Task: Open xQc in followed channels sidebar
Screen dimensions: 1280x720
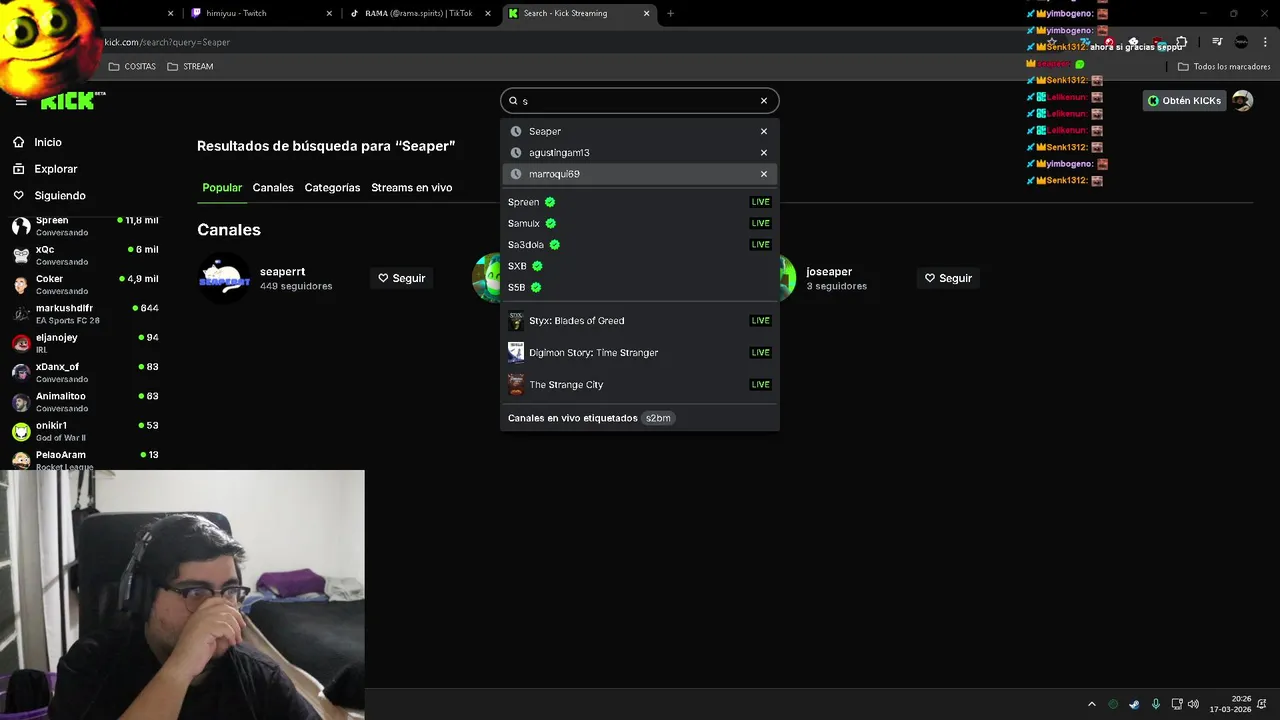Action: (85, 255)
